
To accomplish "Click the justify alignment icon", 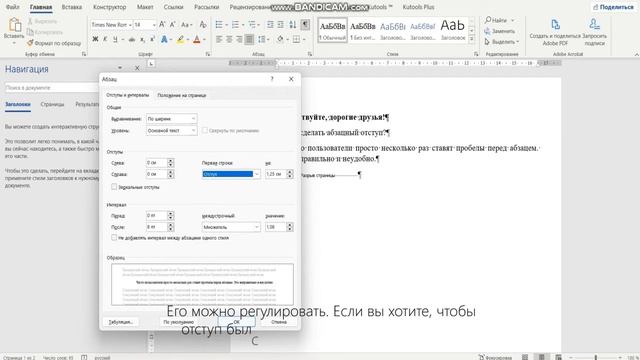I will point(249,40).
